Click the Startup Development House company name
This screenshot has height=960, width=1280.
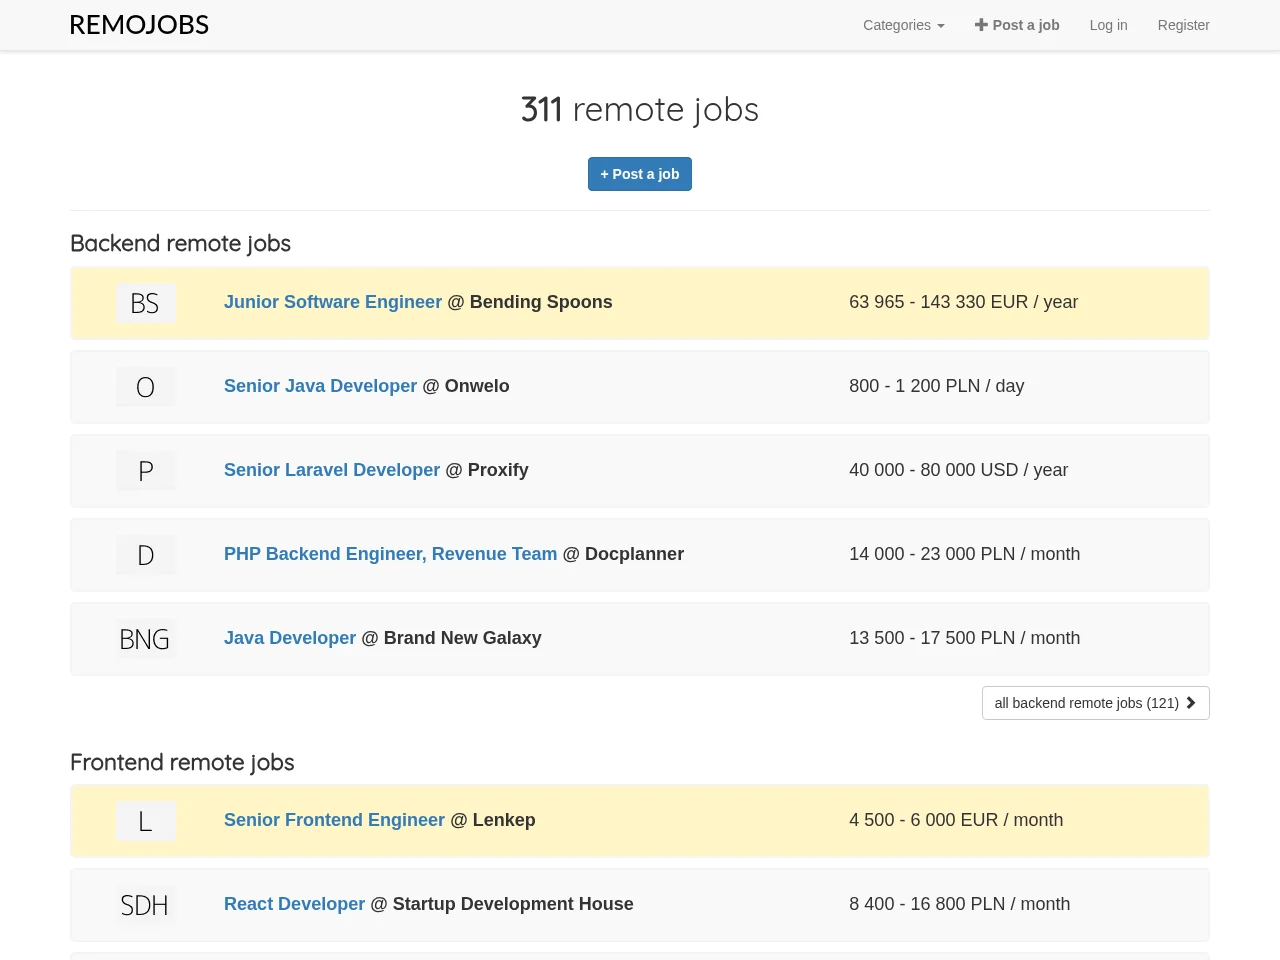tap(513, 904)
